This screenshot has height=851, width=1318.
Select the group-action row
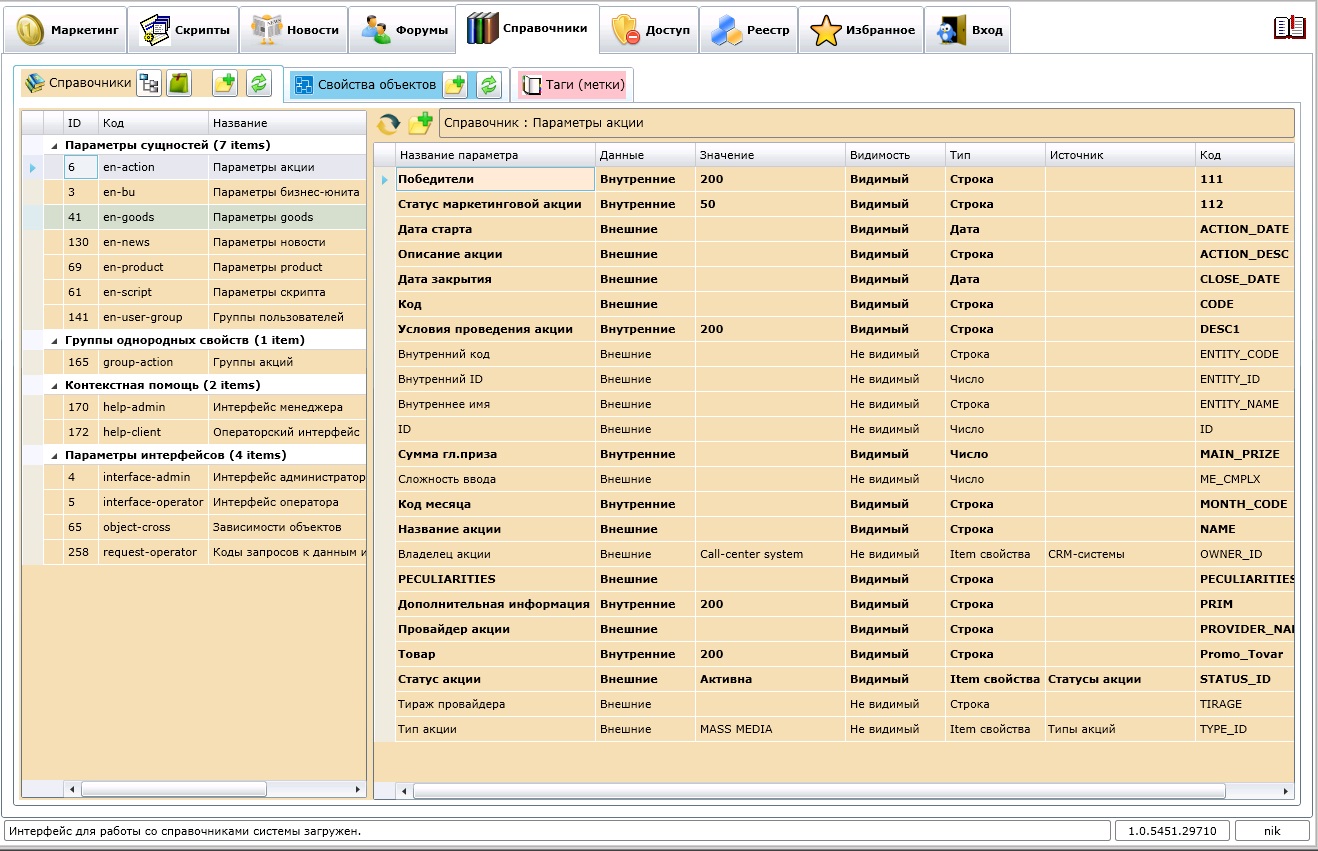tap(194, 362)
